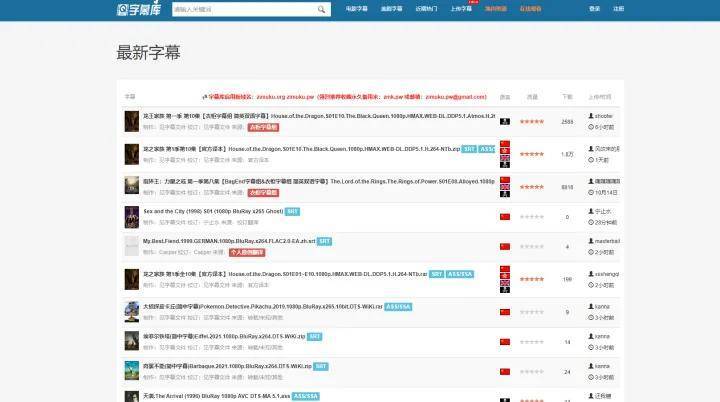This screenshot has height=402, width=720.
Task: Open the Pokemon Detective Pikachu poster thumbnail
Action: 131,311
